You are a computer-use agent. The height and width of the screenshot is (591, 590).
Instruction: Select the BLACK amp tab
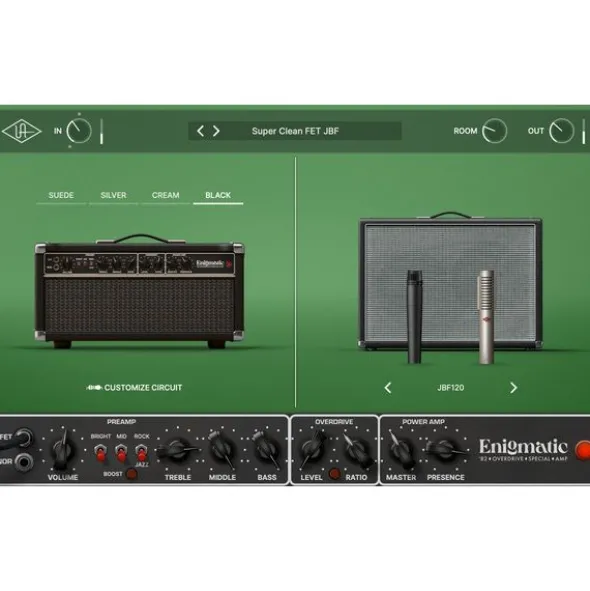tap(218, 195)
